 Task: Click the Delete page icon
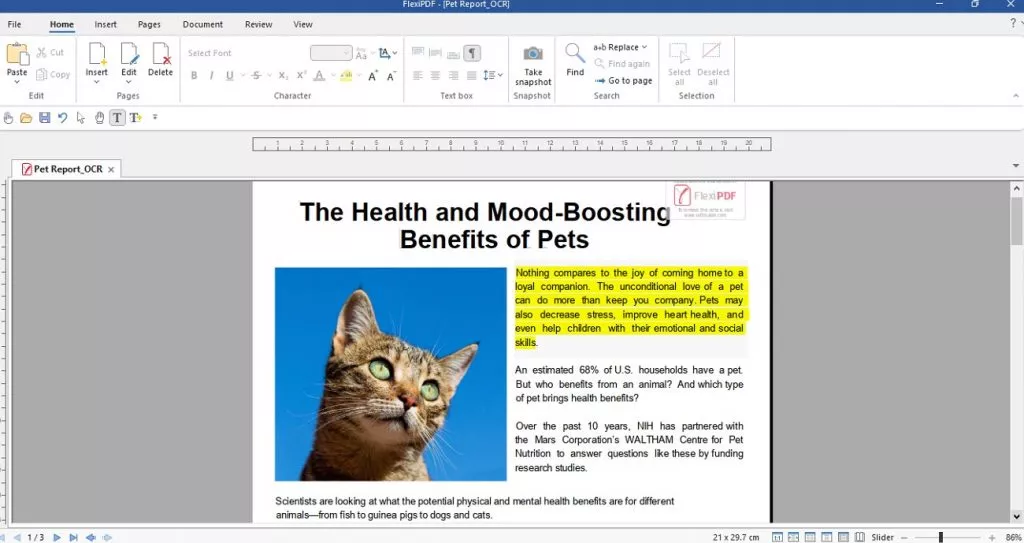point(161,54)
